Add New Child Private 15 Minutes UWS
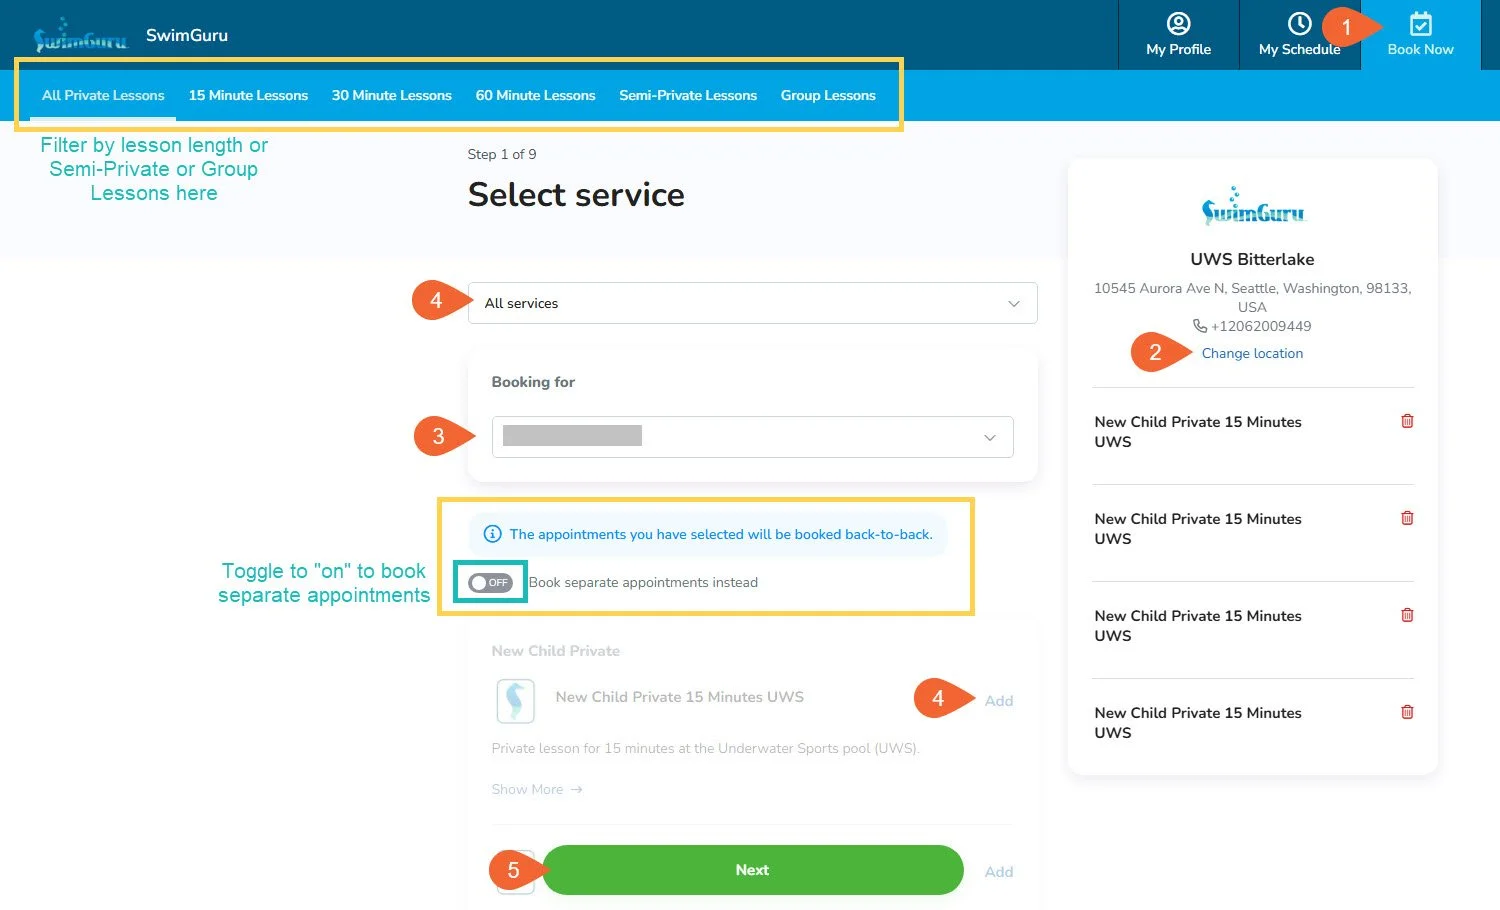The height and width of the screenshot is (910, 1500). point(998,701)
